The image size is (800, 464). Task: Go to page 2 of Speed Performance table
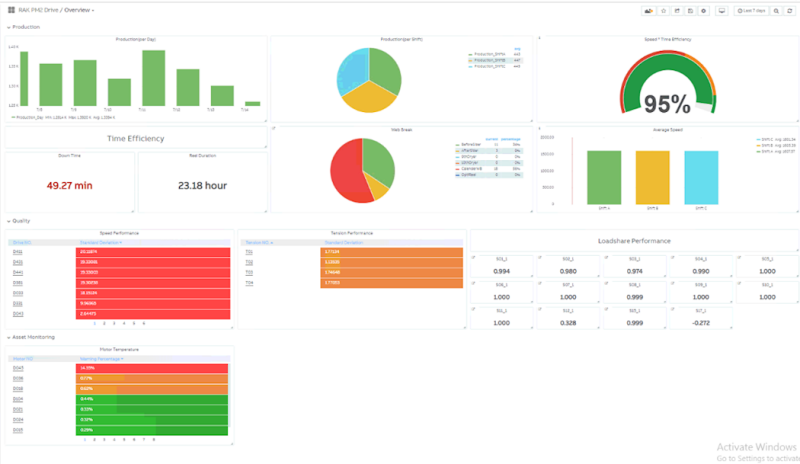(104, 324)
